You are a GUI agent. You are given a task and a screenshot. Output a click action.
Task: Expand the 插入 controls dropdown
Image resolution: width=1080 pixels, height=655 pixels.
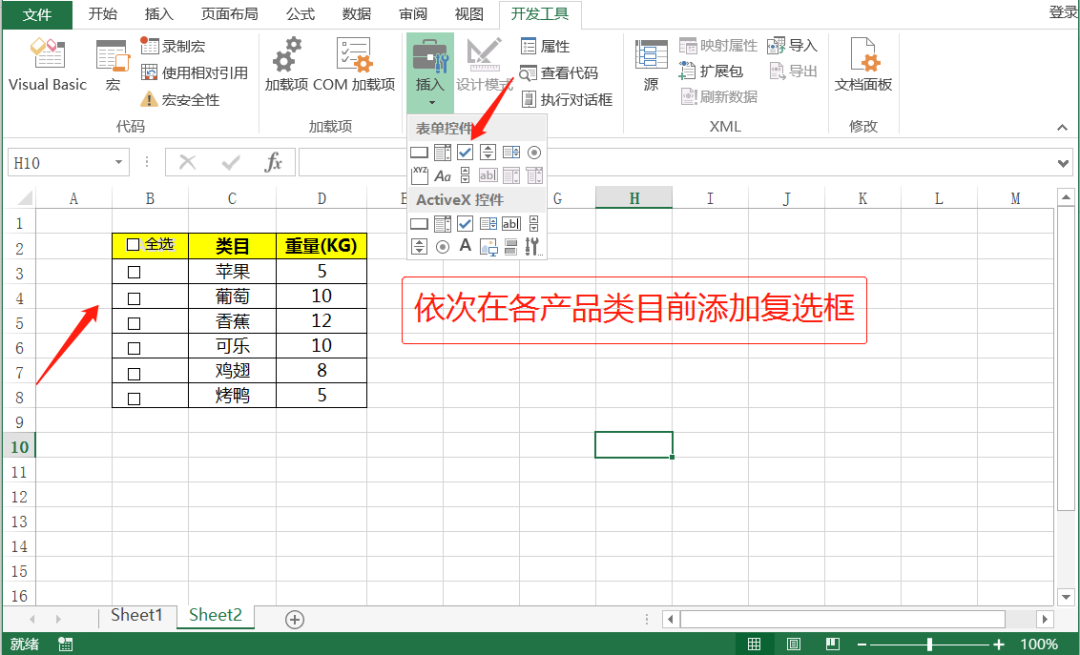(430, 101)
